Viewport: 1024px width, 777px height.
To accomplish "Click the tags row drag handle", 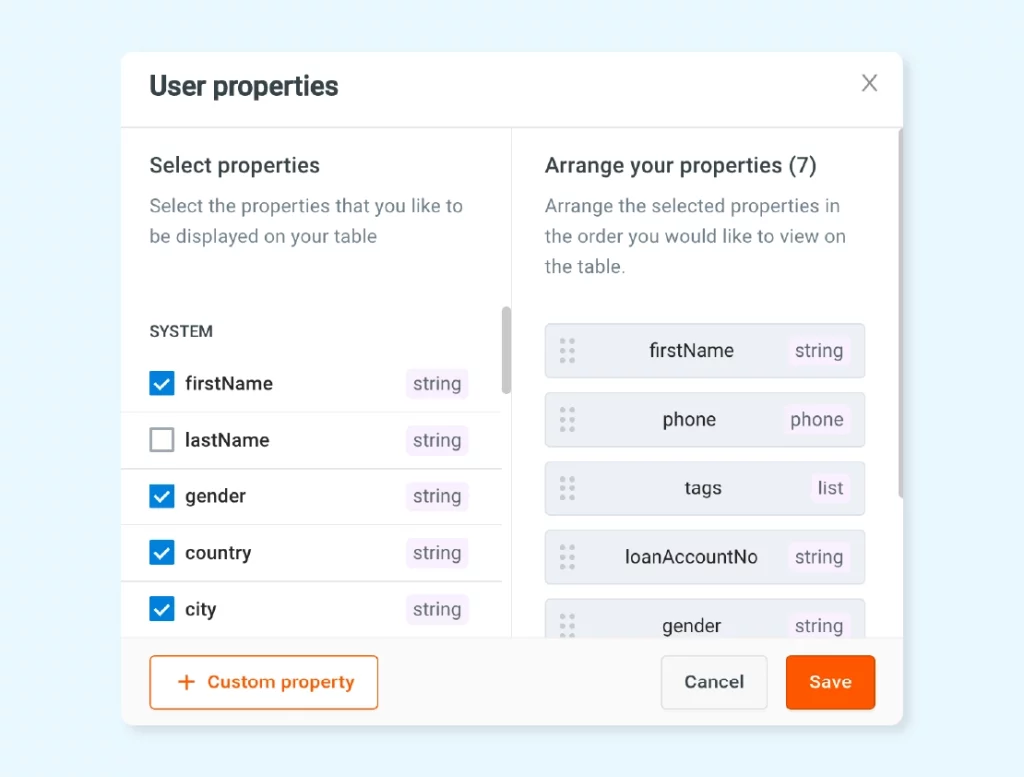I will pos(567,488).
